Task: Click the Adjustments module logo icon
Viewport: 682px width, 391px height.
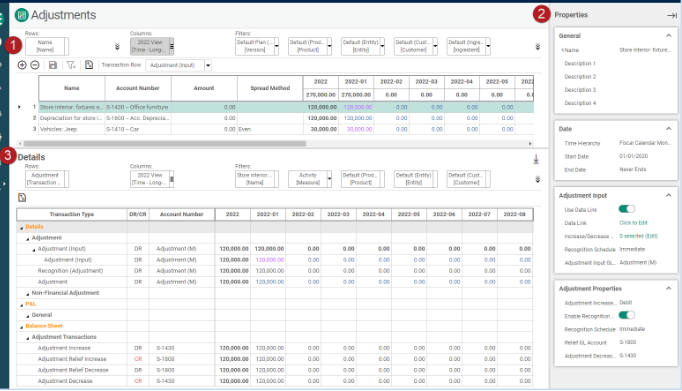Action: (x=21, y=15)
